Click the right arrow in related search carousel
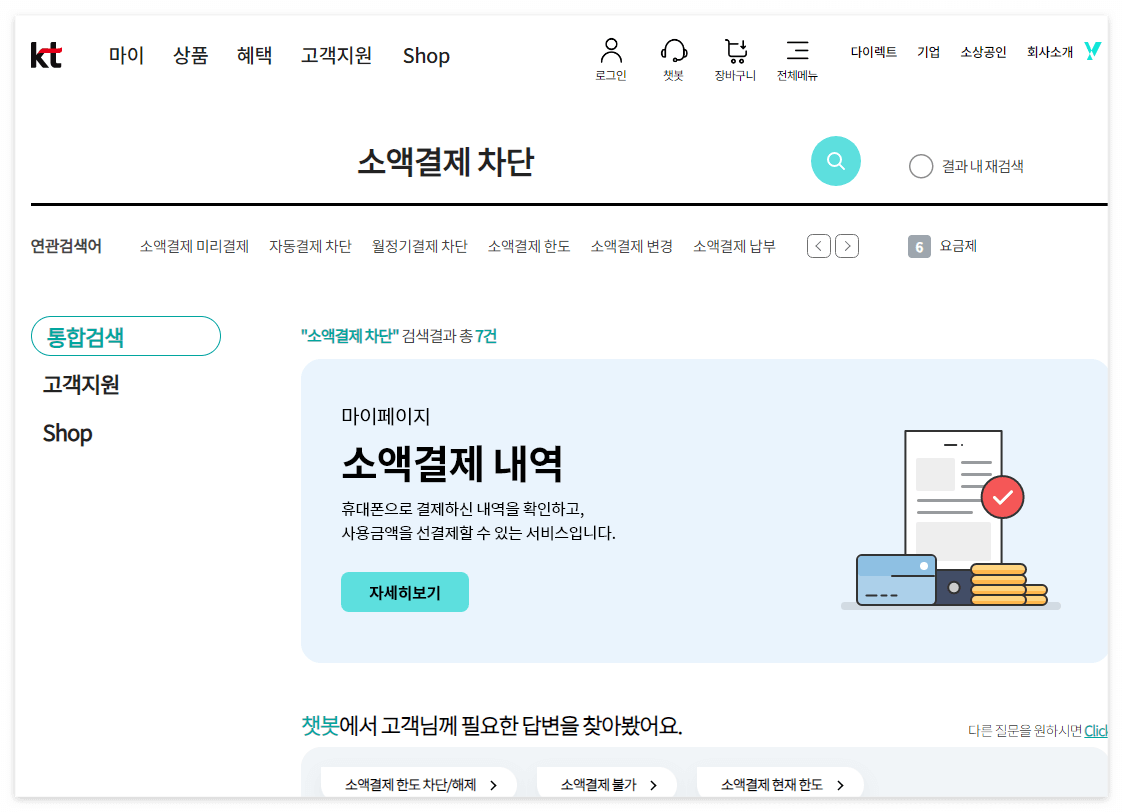1123x812 pixels. [846, 246]
